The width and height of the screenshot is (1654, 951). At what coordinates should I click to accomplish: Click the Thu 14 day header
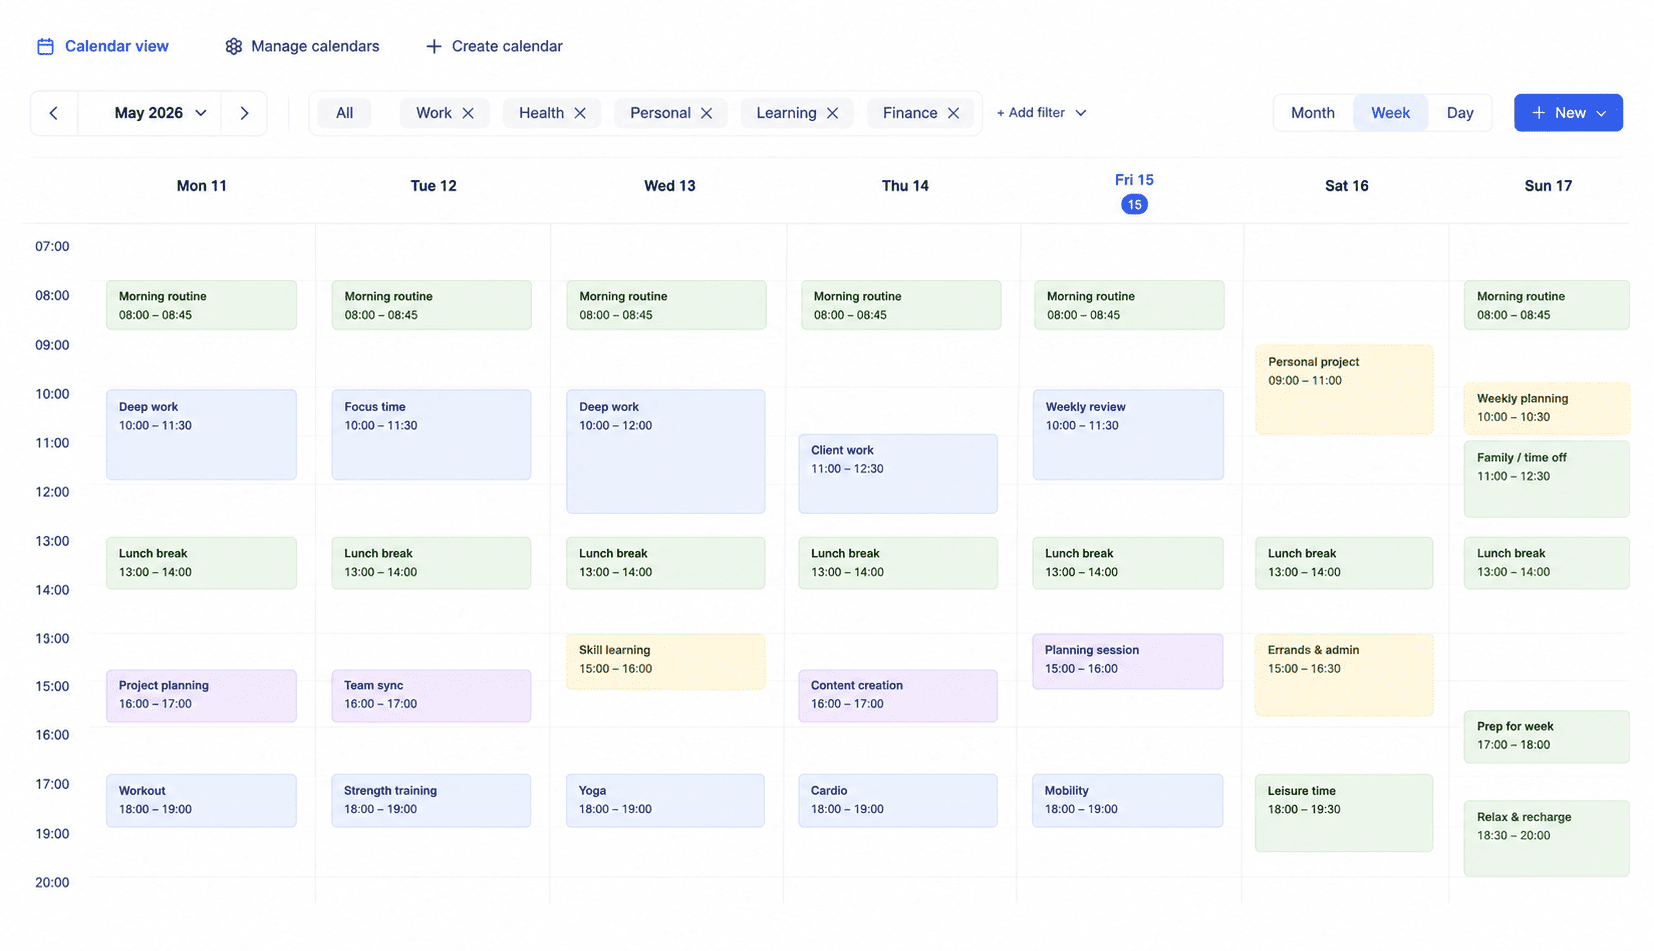click(x=905, y=186)
